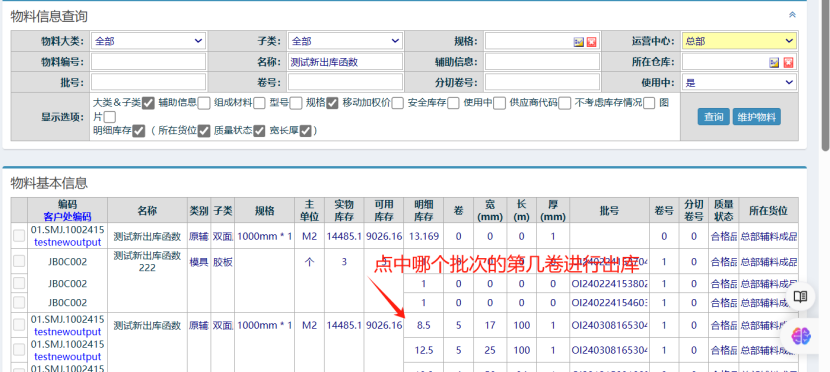This screenshot has width=830, height=372.
Task: Open the 规格 picker icon
Action: pyautogui.click(x=579, y=42)
